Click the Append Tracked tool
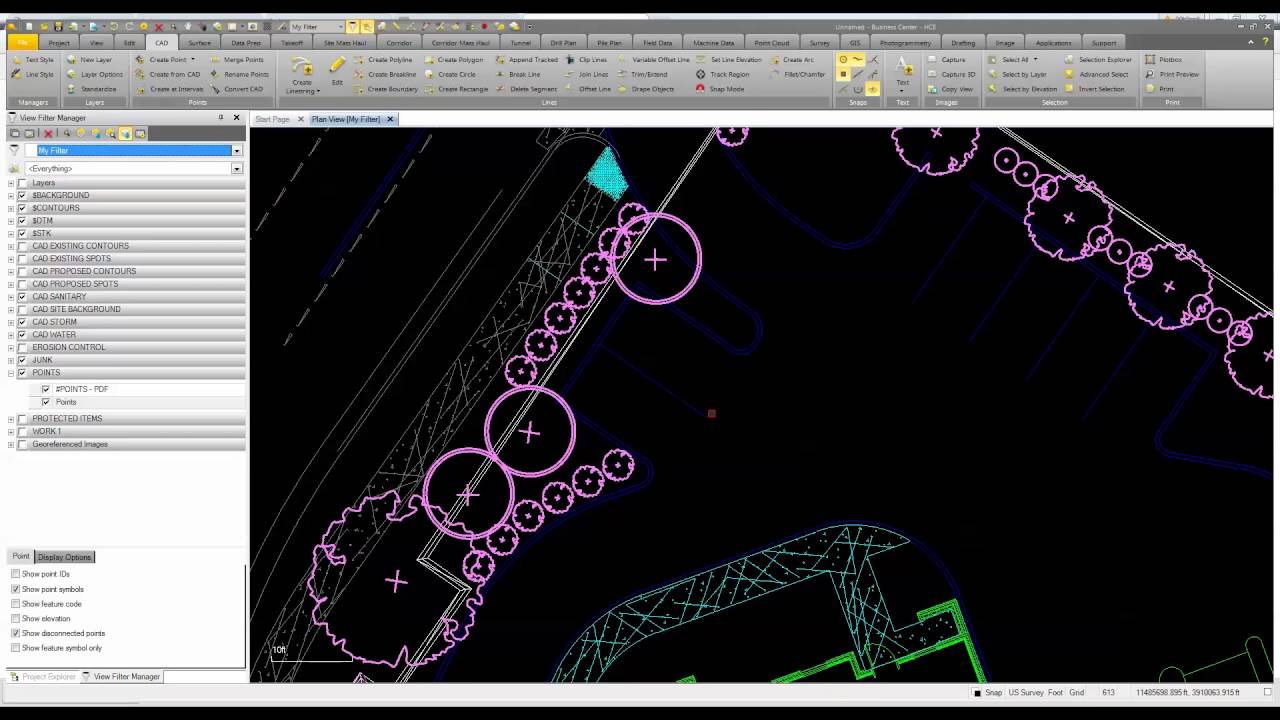 [x=526, y=59]
